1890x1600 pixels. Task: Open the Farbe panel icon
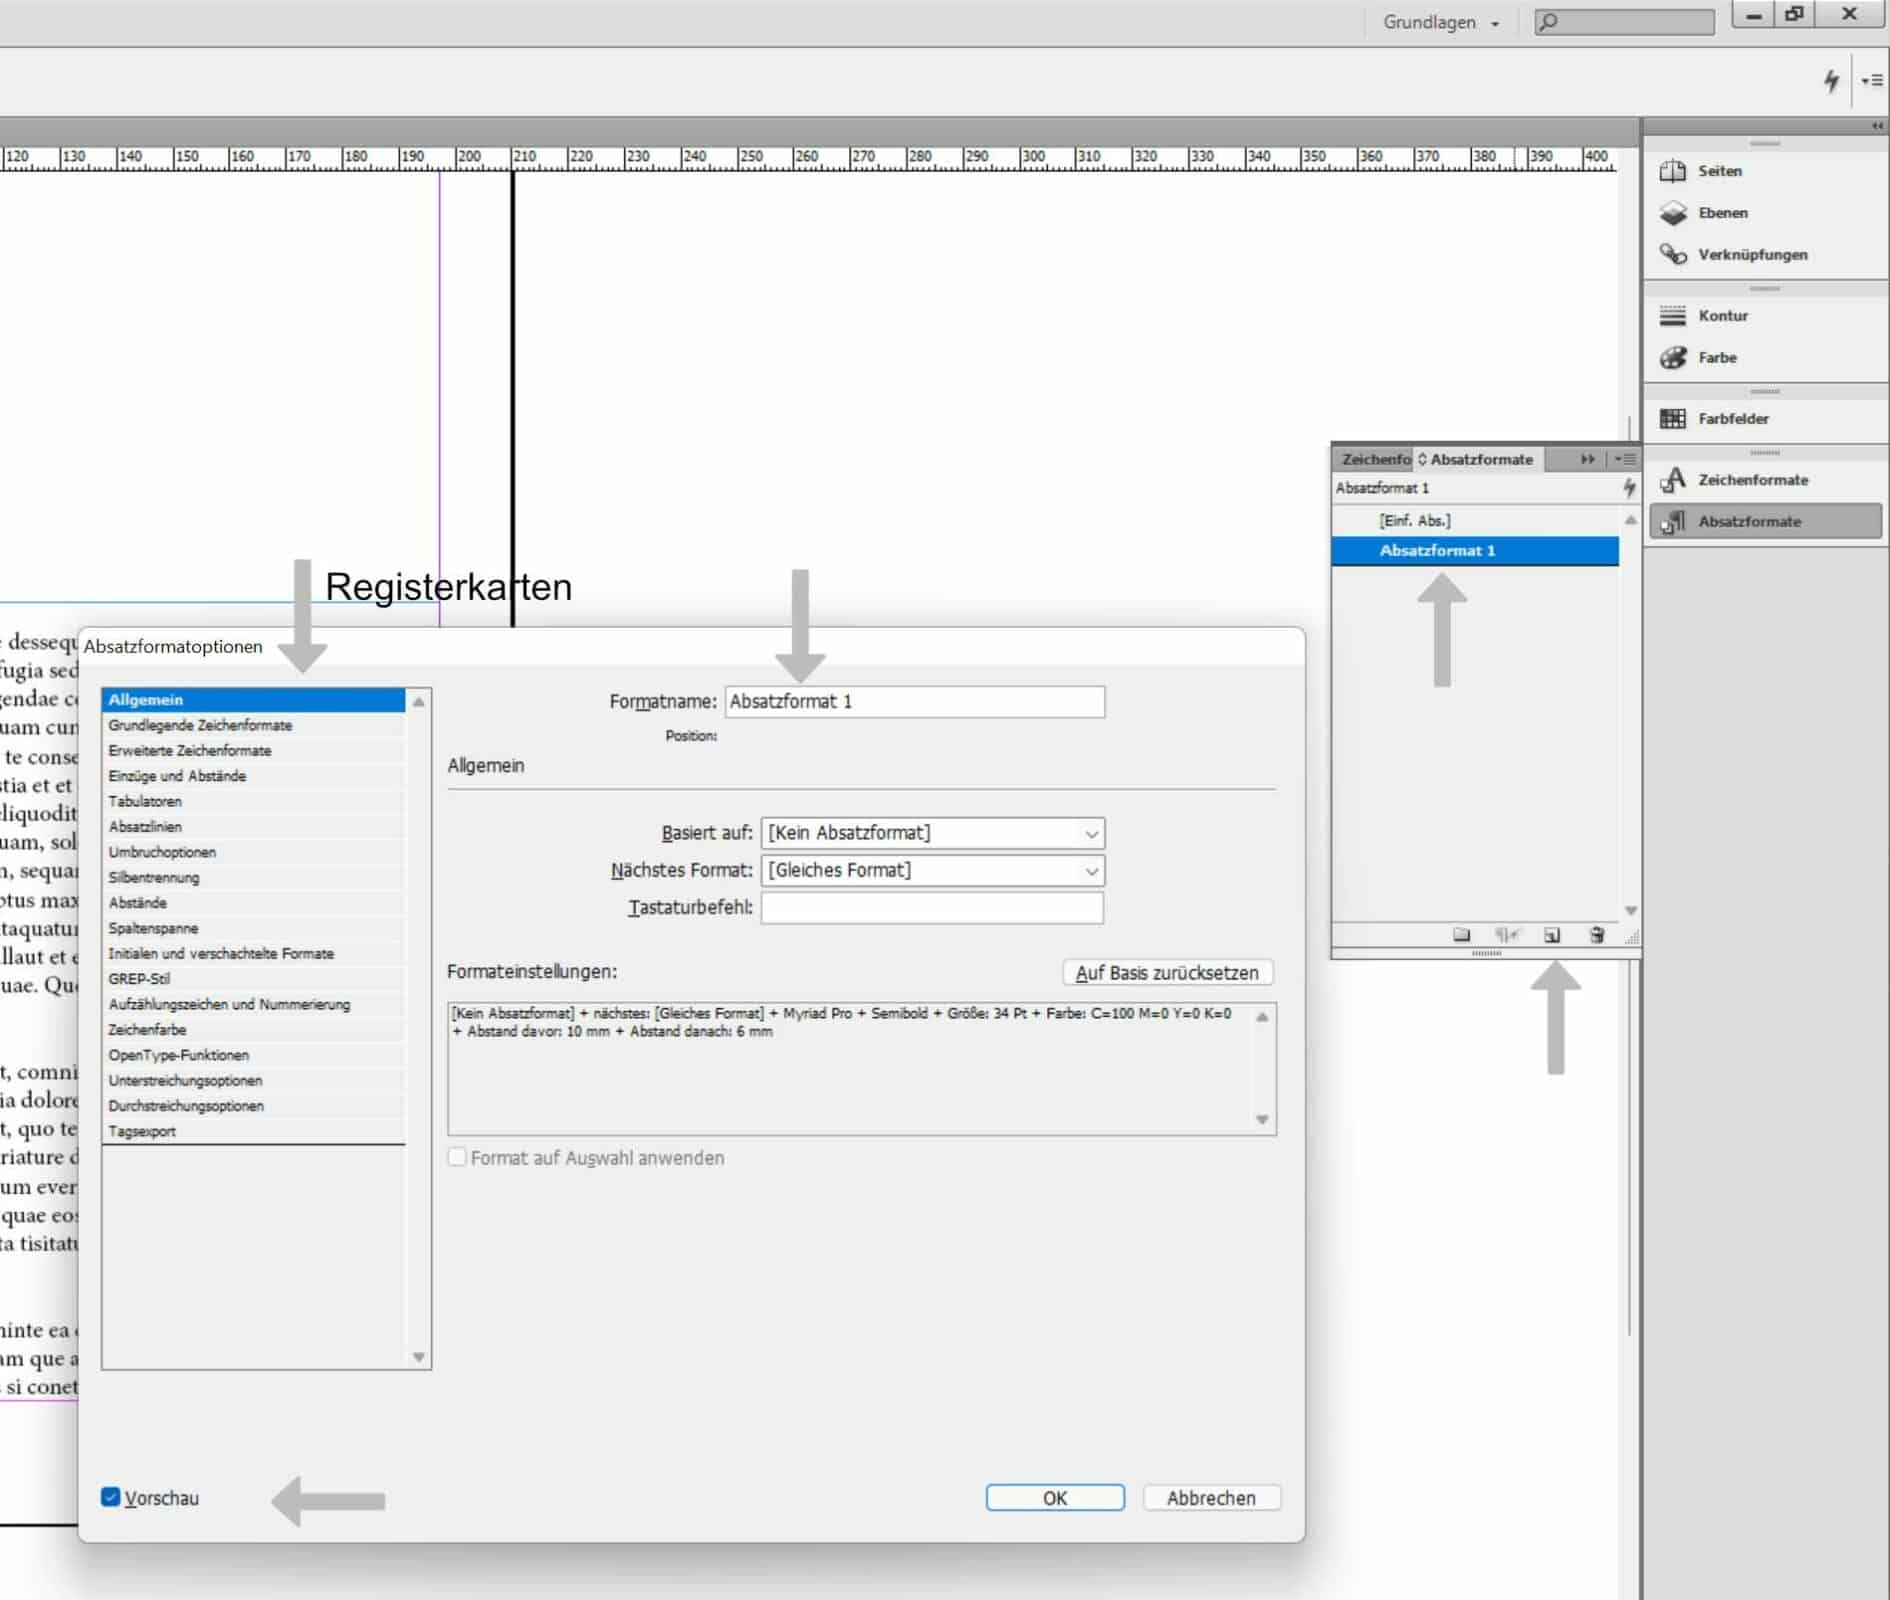coord(1673,358)
